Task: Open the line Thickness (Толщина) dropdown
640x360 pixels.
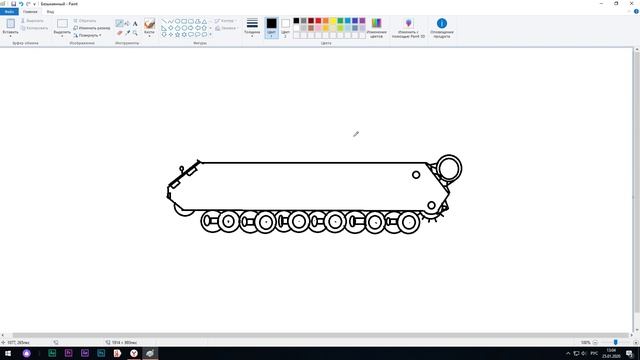Action: click(x=252, y=28)
